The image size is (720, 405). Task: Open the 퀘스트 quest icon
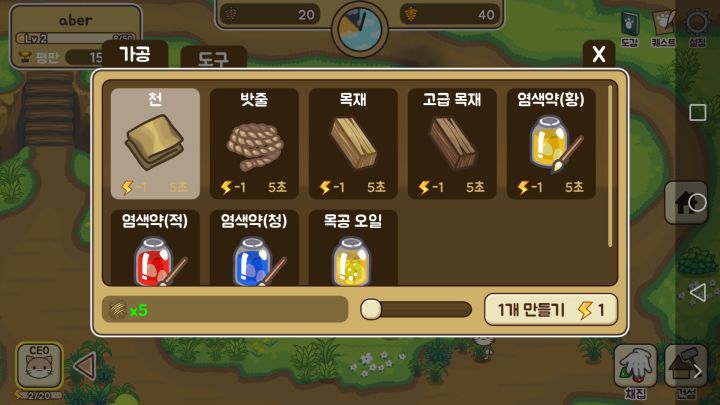click(x=664, y=28)
